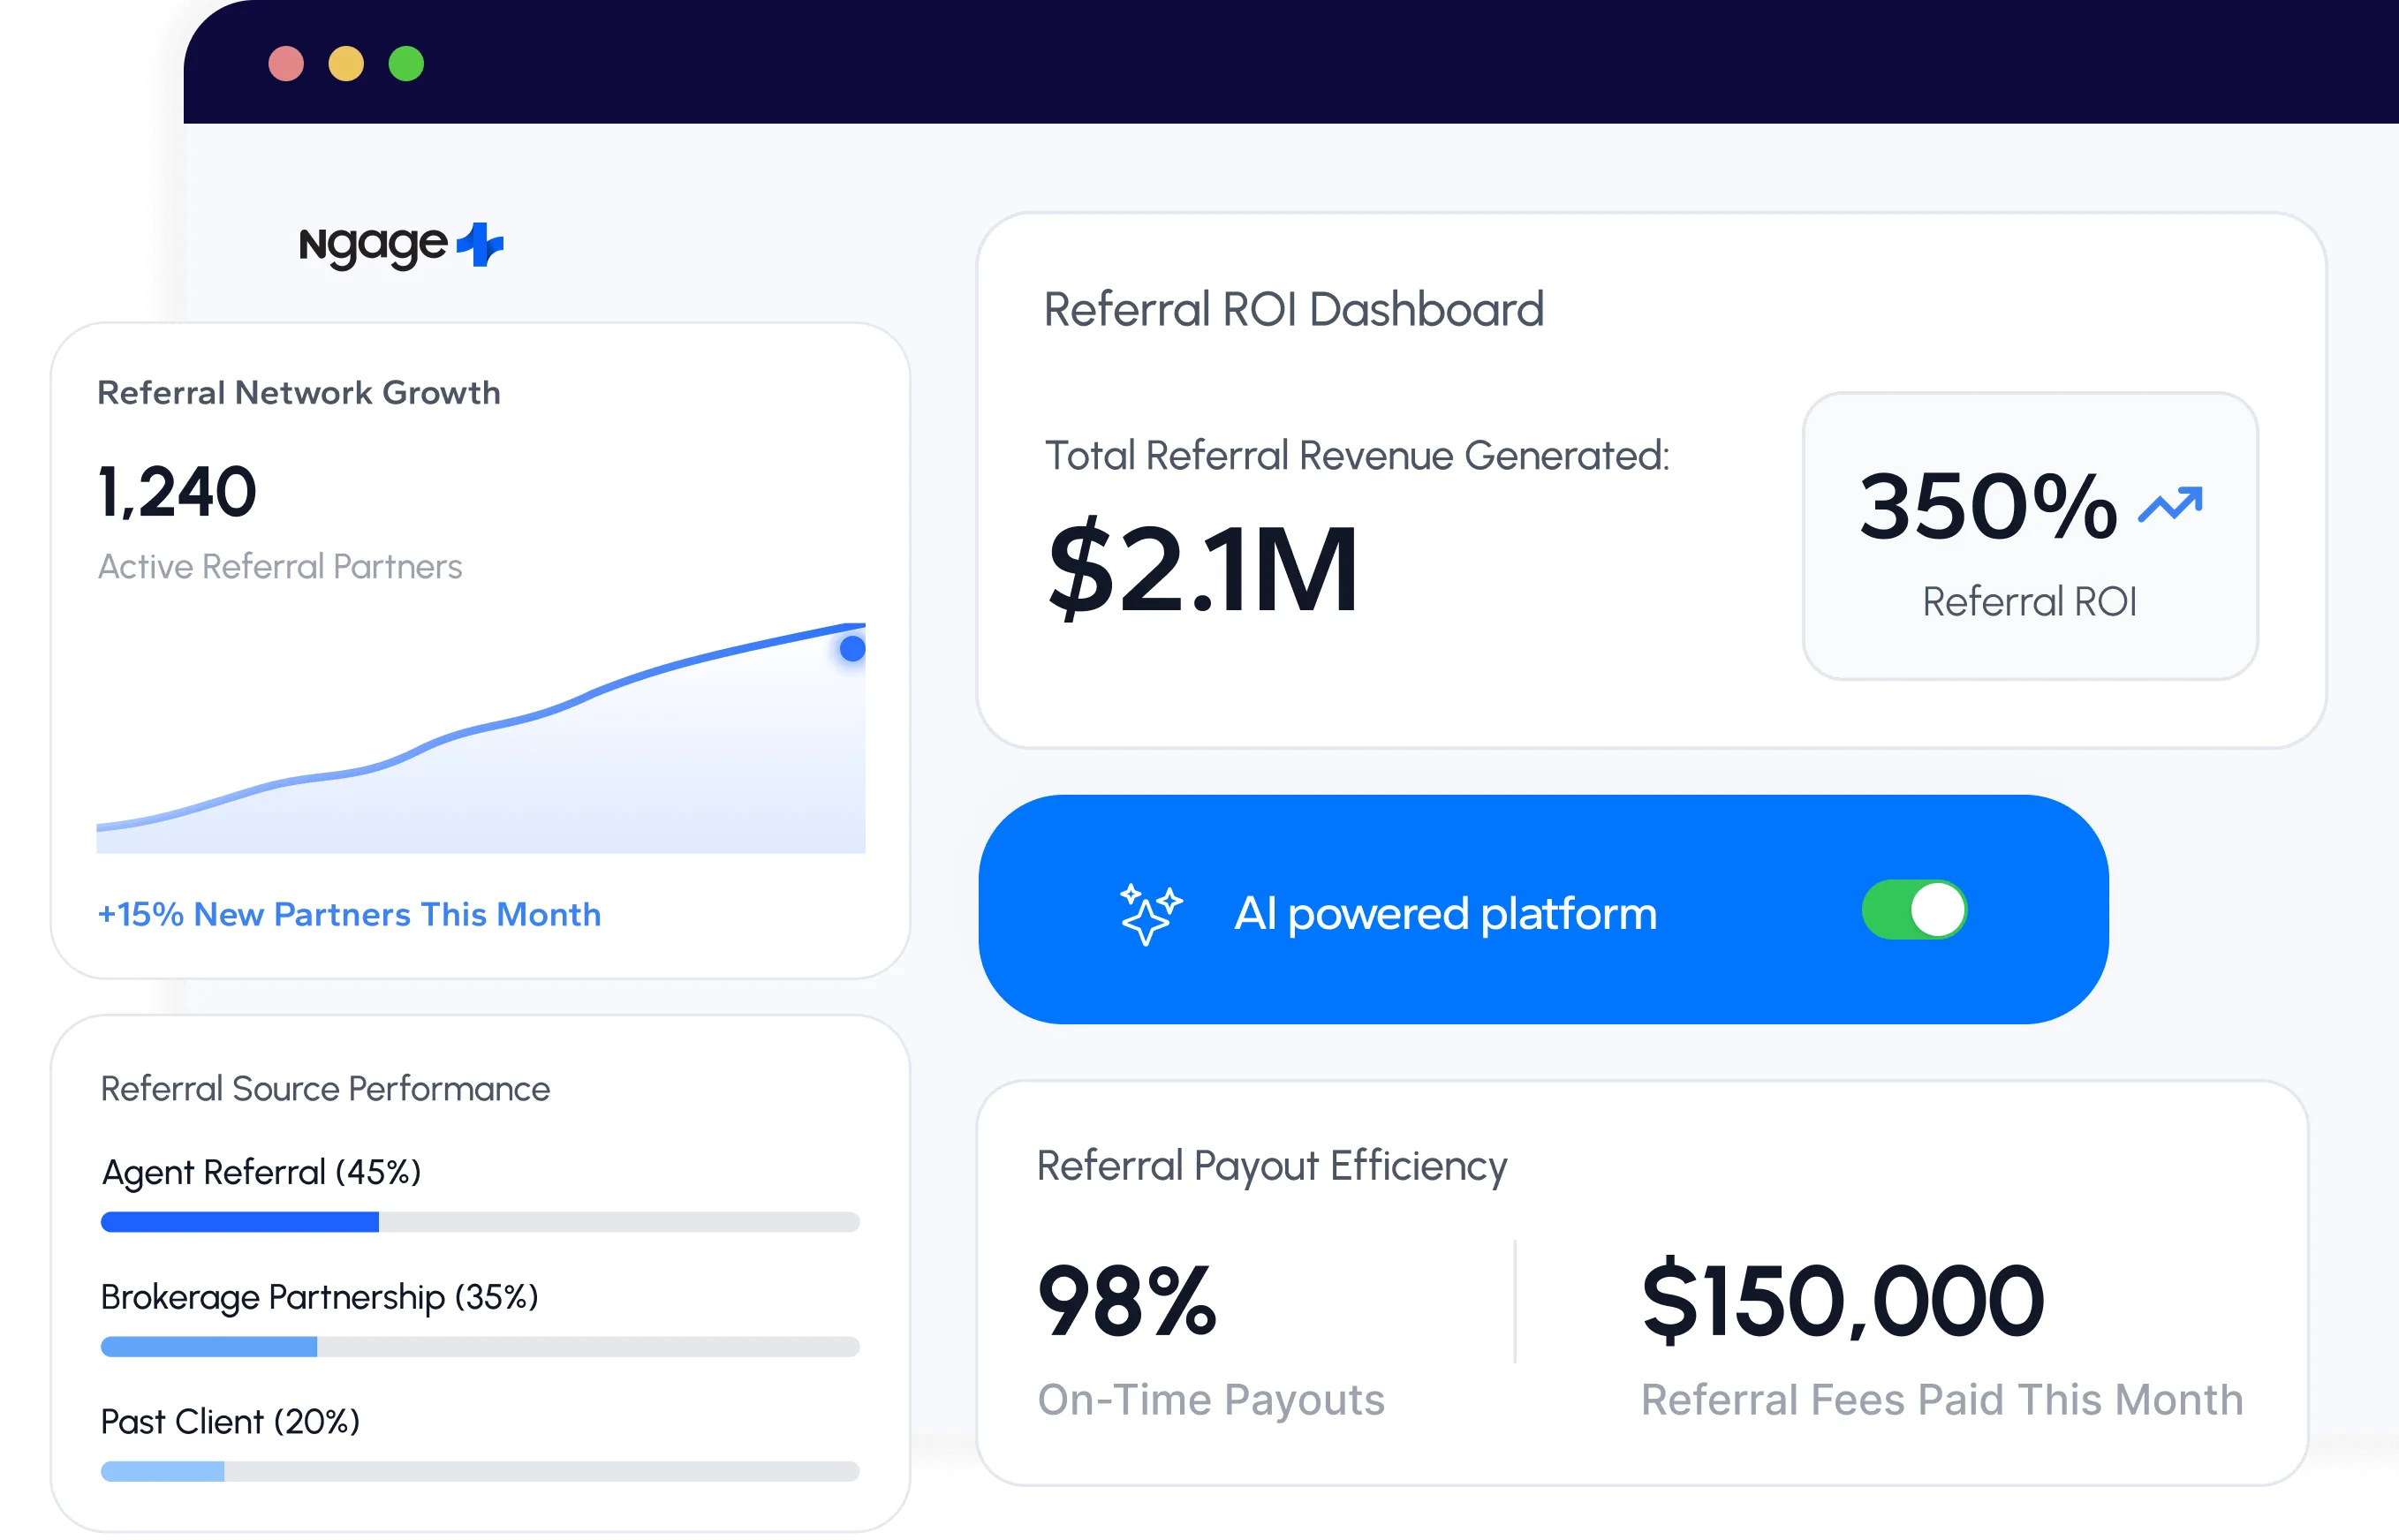
Task: Click the Brokerage Partnership (35%) label
Action: pos(319,1297)
